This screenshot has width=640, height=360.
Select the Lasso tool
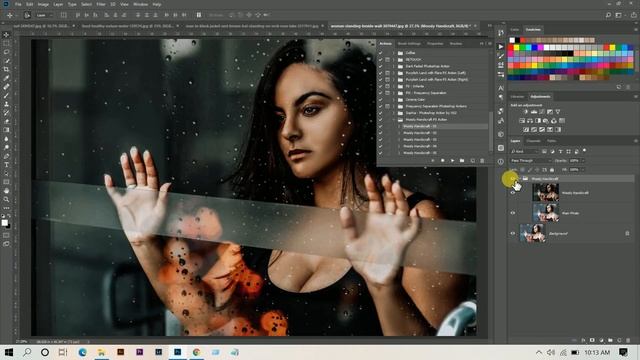[6, 52]
